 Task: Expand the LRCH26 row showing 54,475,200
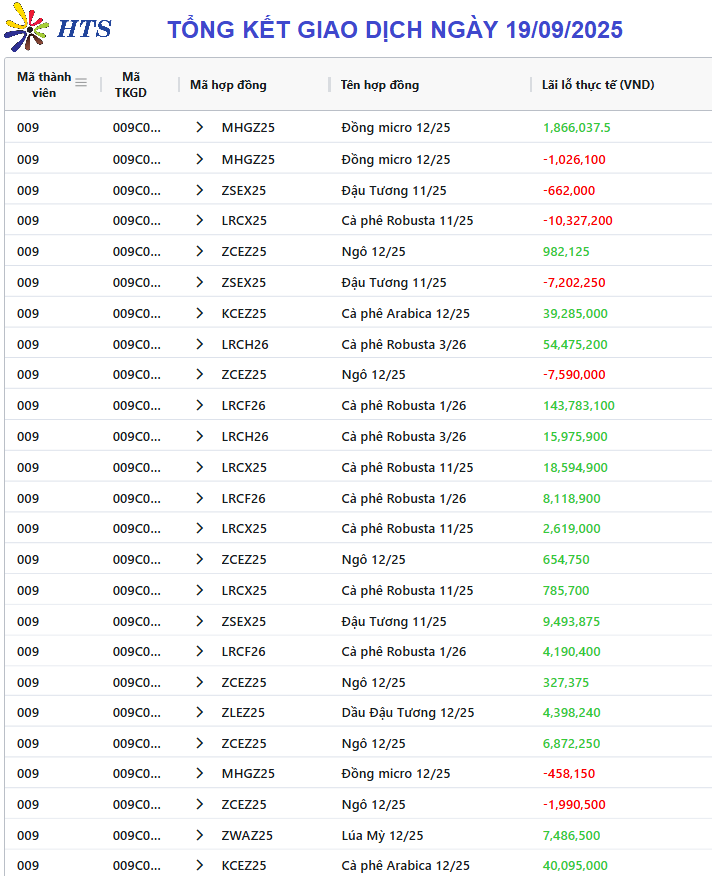coord(200,344)
